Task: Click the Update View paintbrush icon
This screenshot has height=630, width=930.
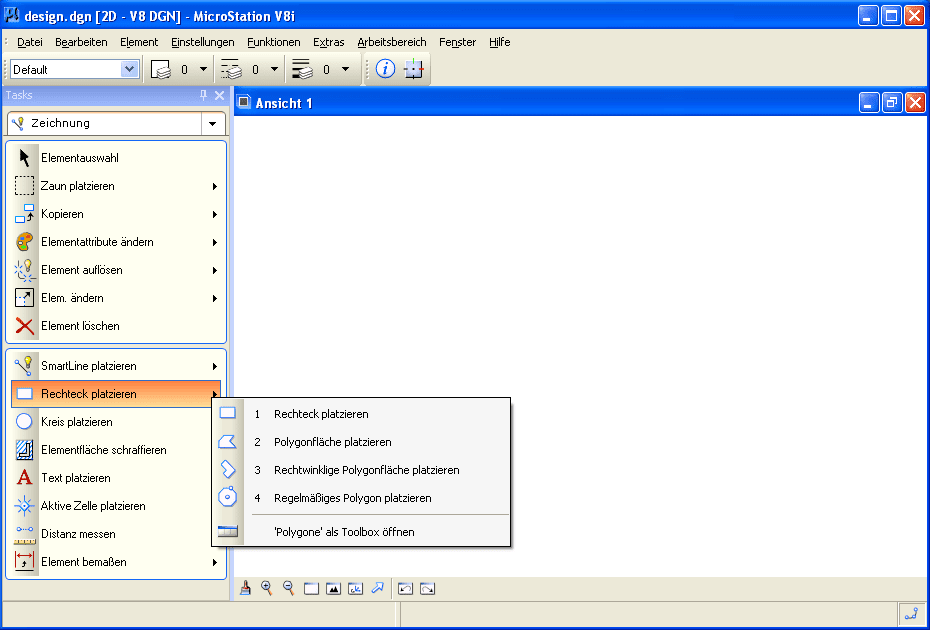Action: (245, 589)
